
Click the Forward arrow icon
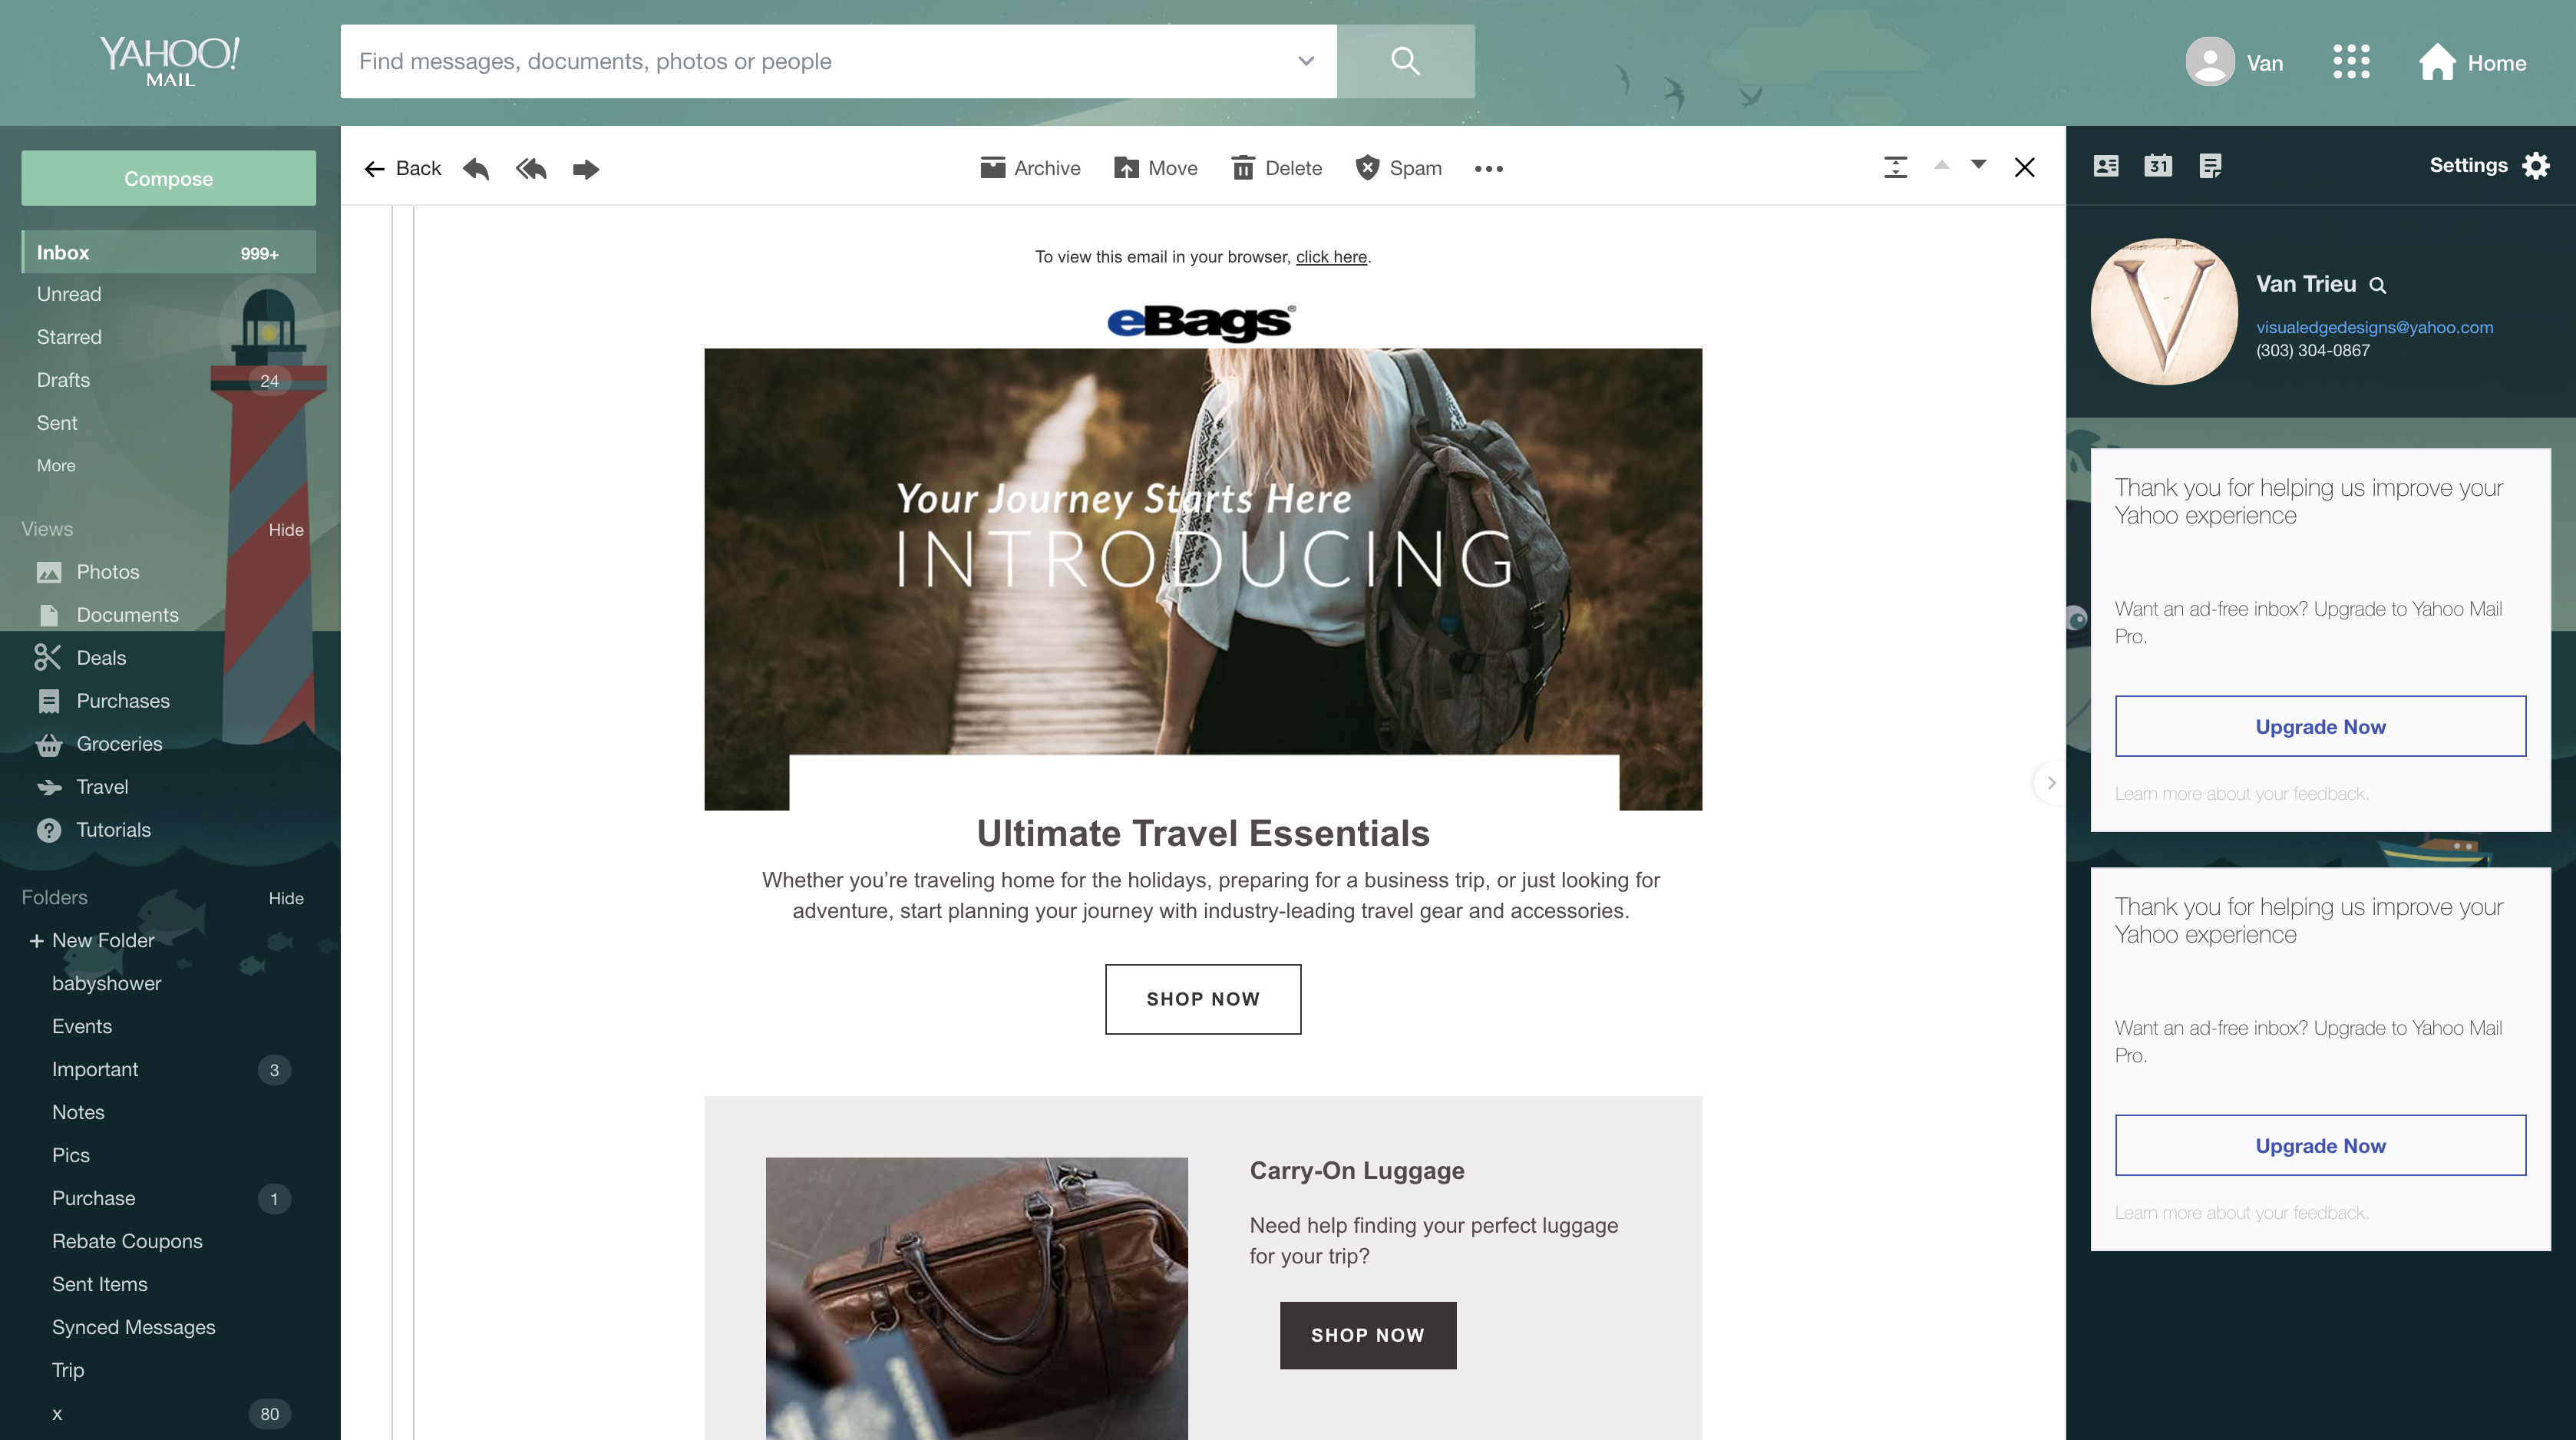[x=586, y=168]
